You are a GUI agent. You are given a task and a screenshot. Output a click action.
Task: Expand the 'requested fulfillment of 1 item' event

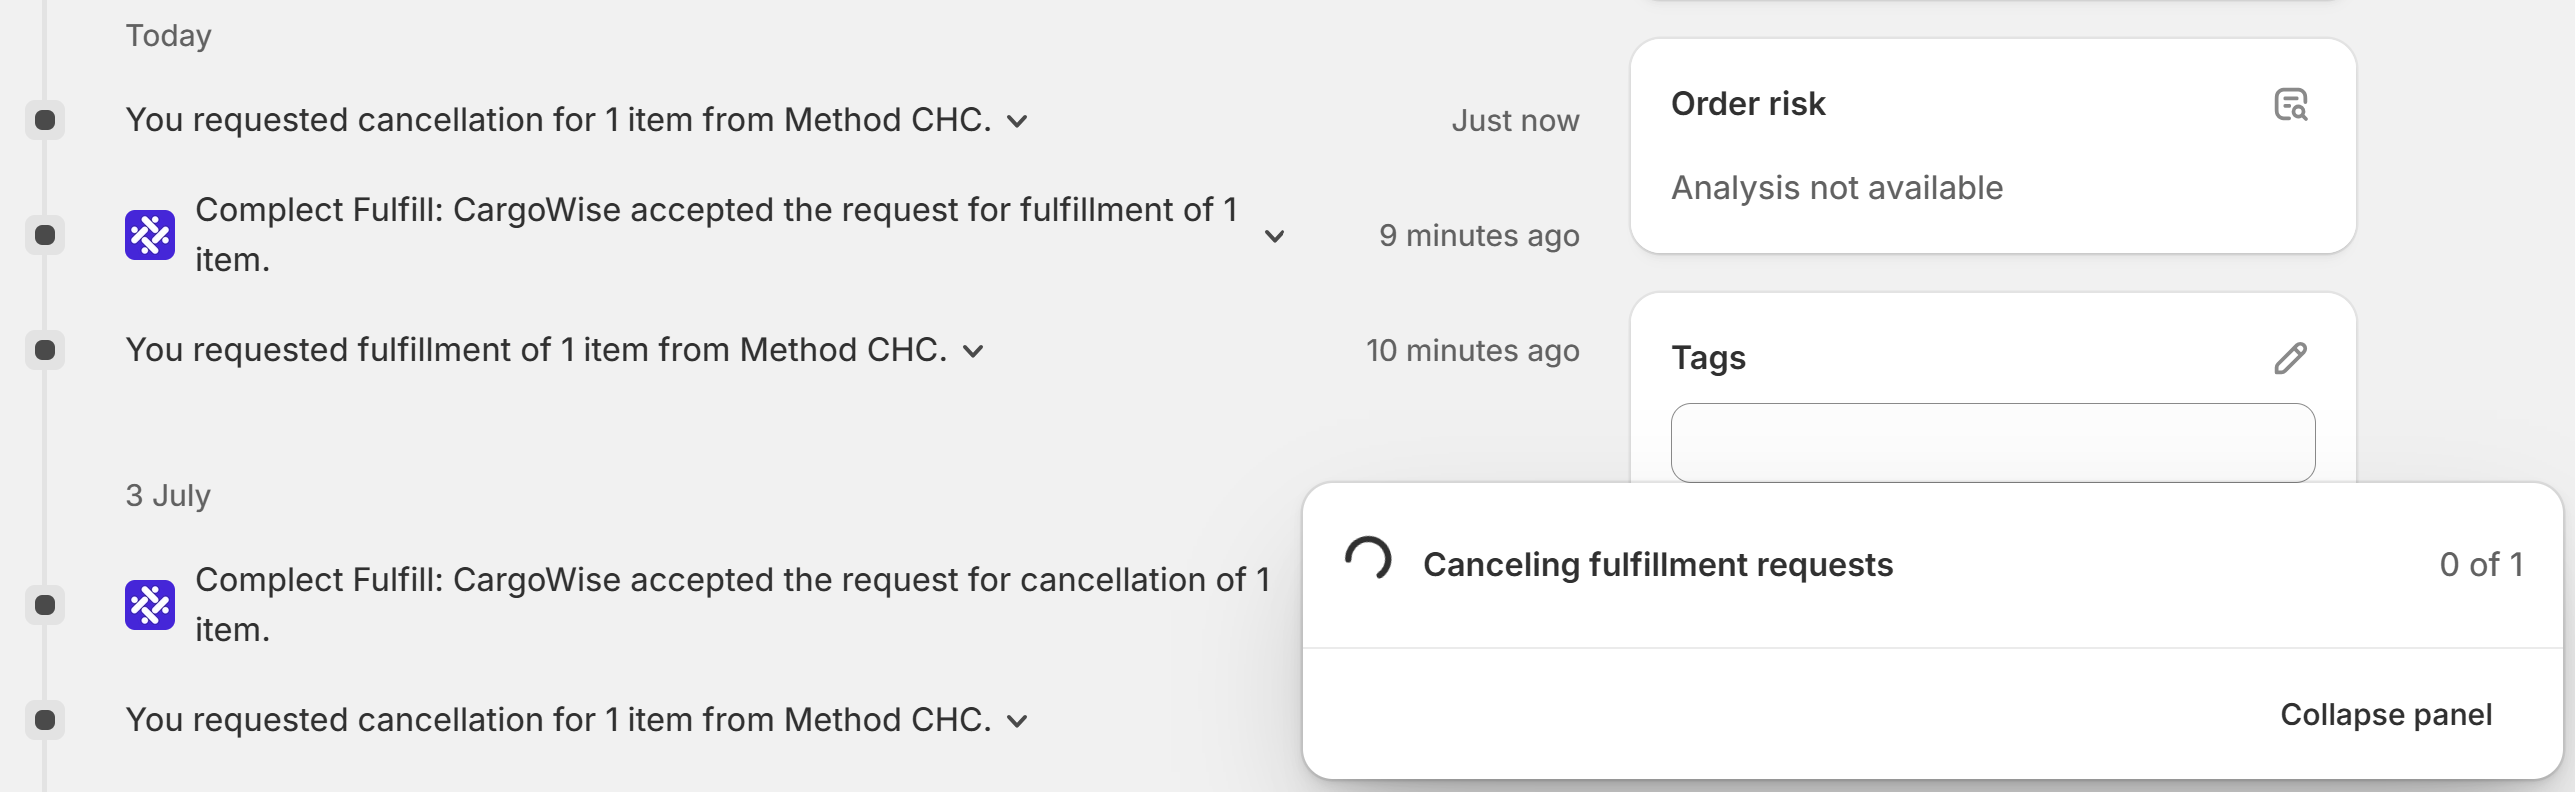click(x=973, y=352)
